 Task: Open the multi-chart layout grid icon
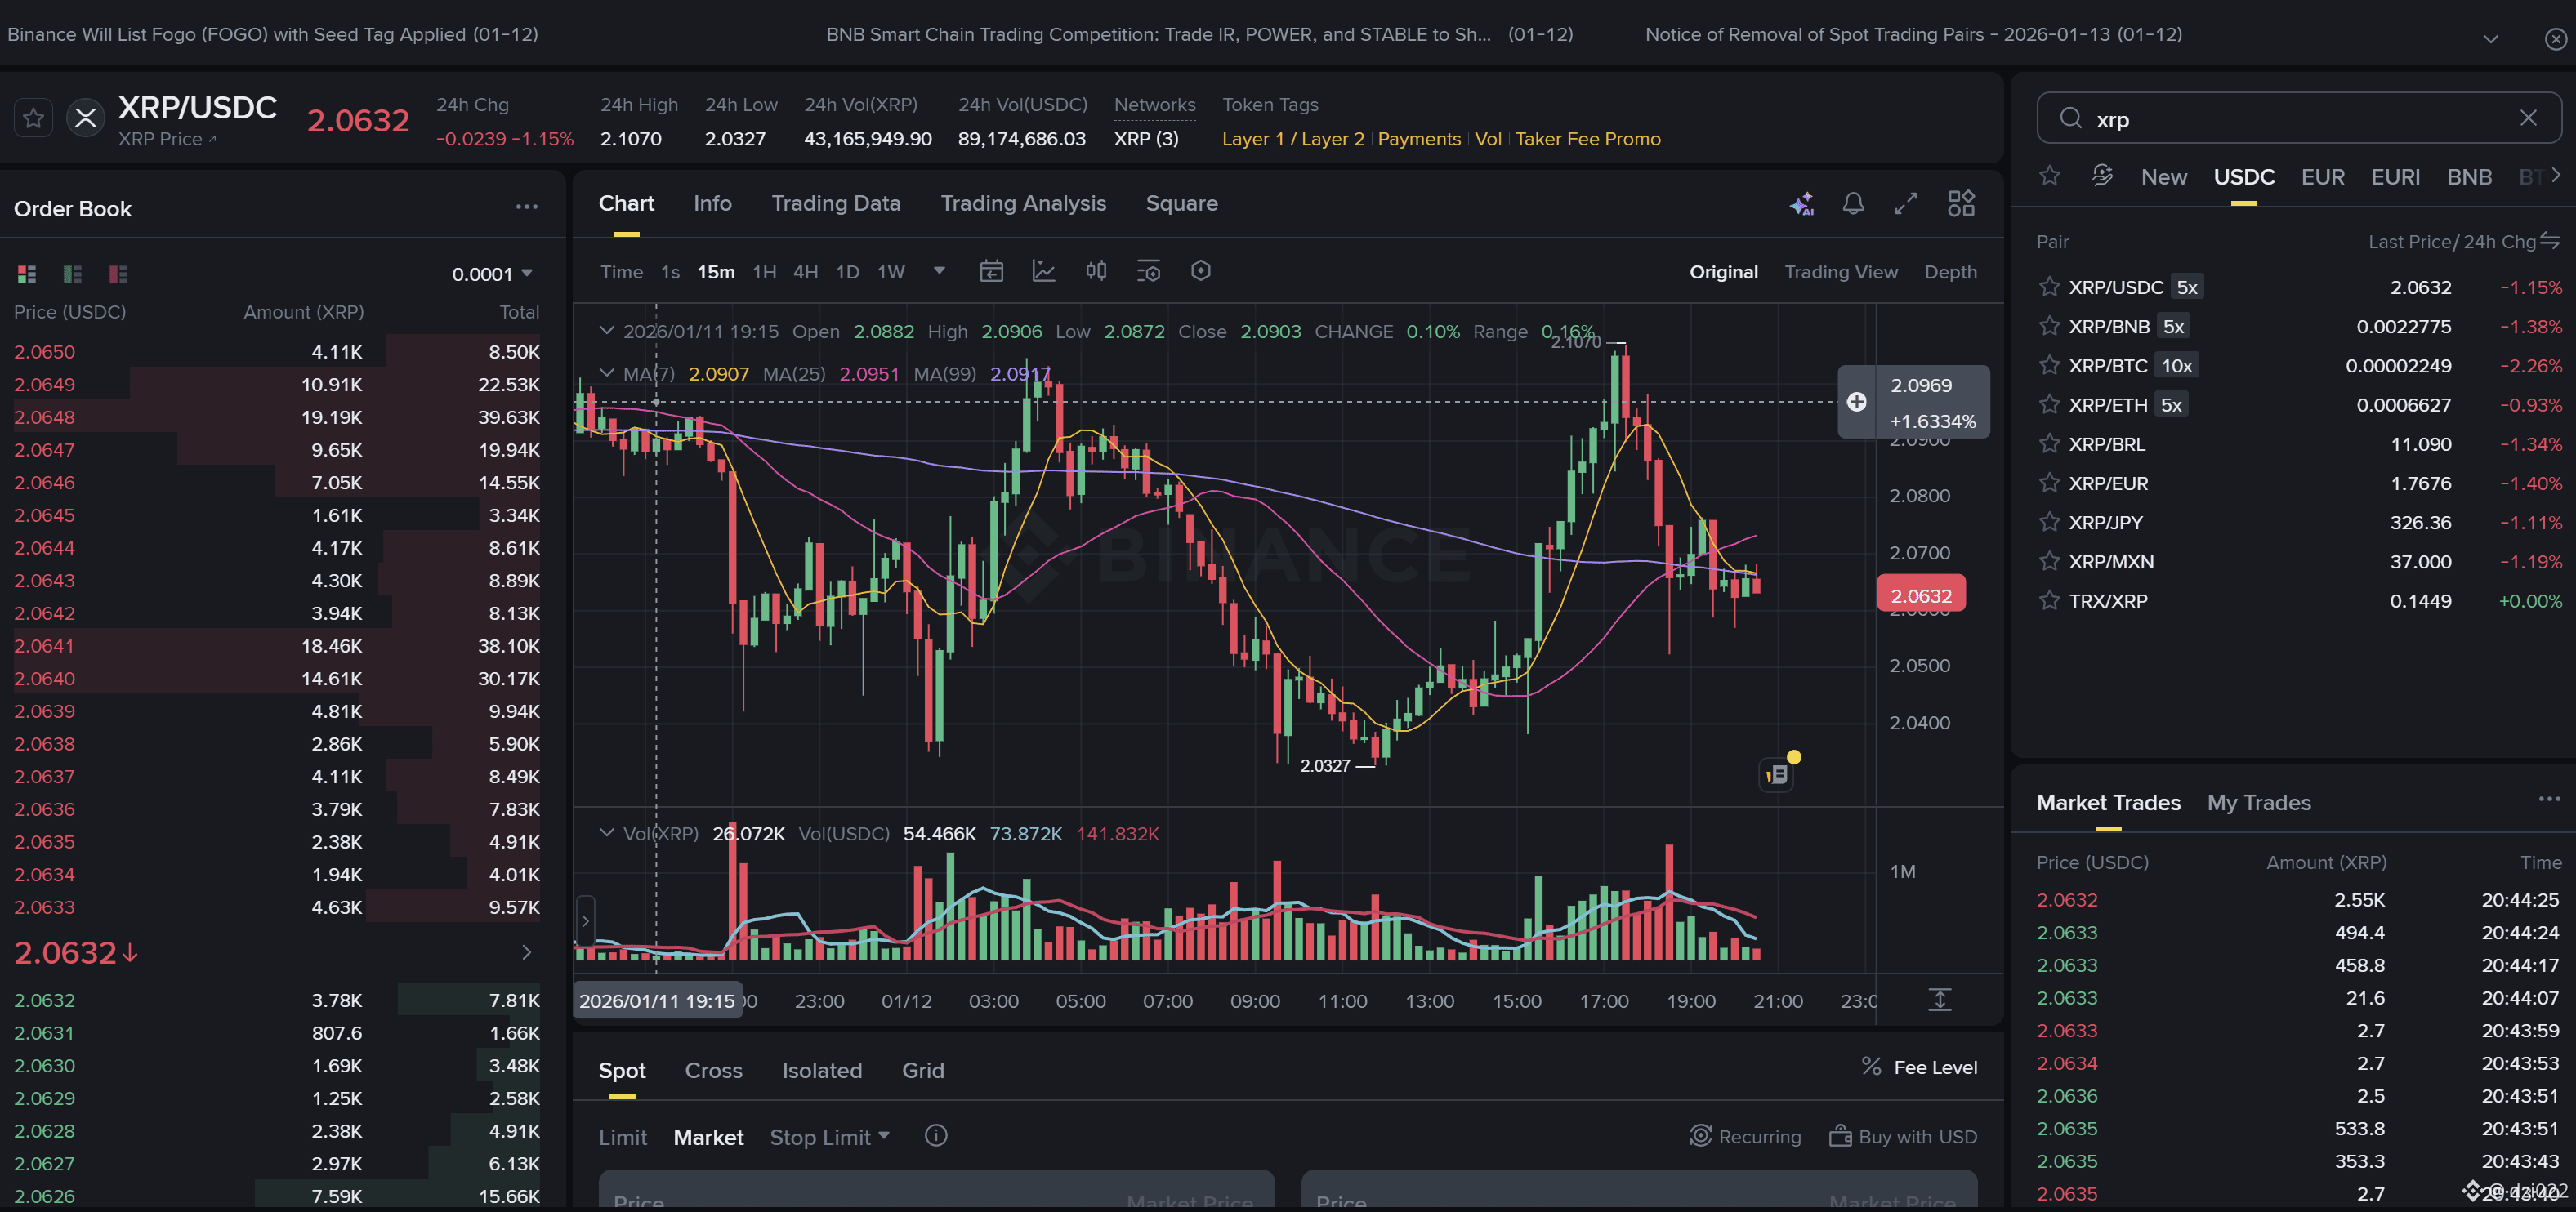click(x=1961, y=204)
